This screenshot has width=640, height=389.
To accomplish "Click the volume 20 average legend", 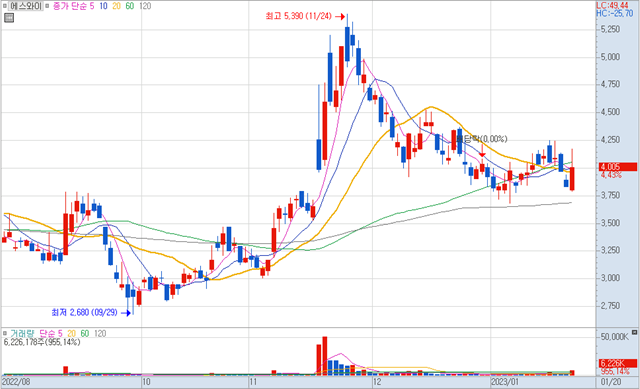I will pyautogui.click(x=71, y=334).
